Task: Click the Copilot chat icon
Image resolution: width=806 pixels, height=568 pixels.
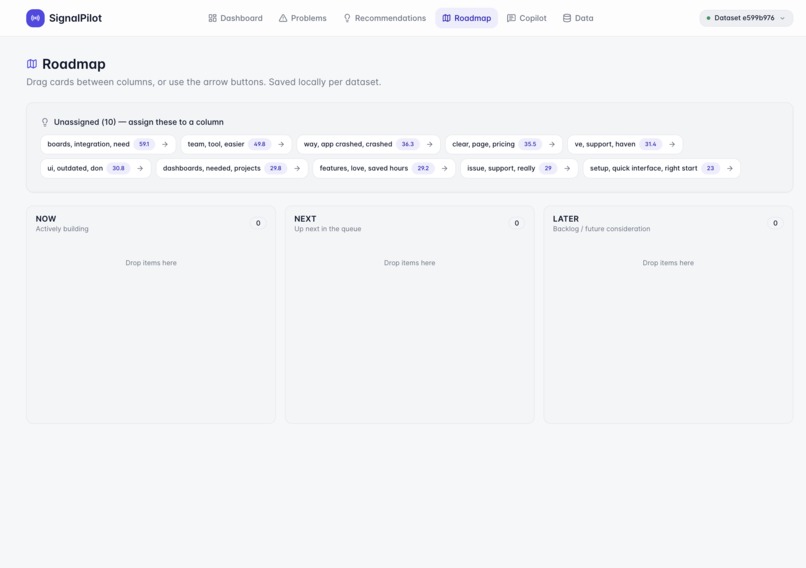Action: 511,18
